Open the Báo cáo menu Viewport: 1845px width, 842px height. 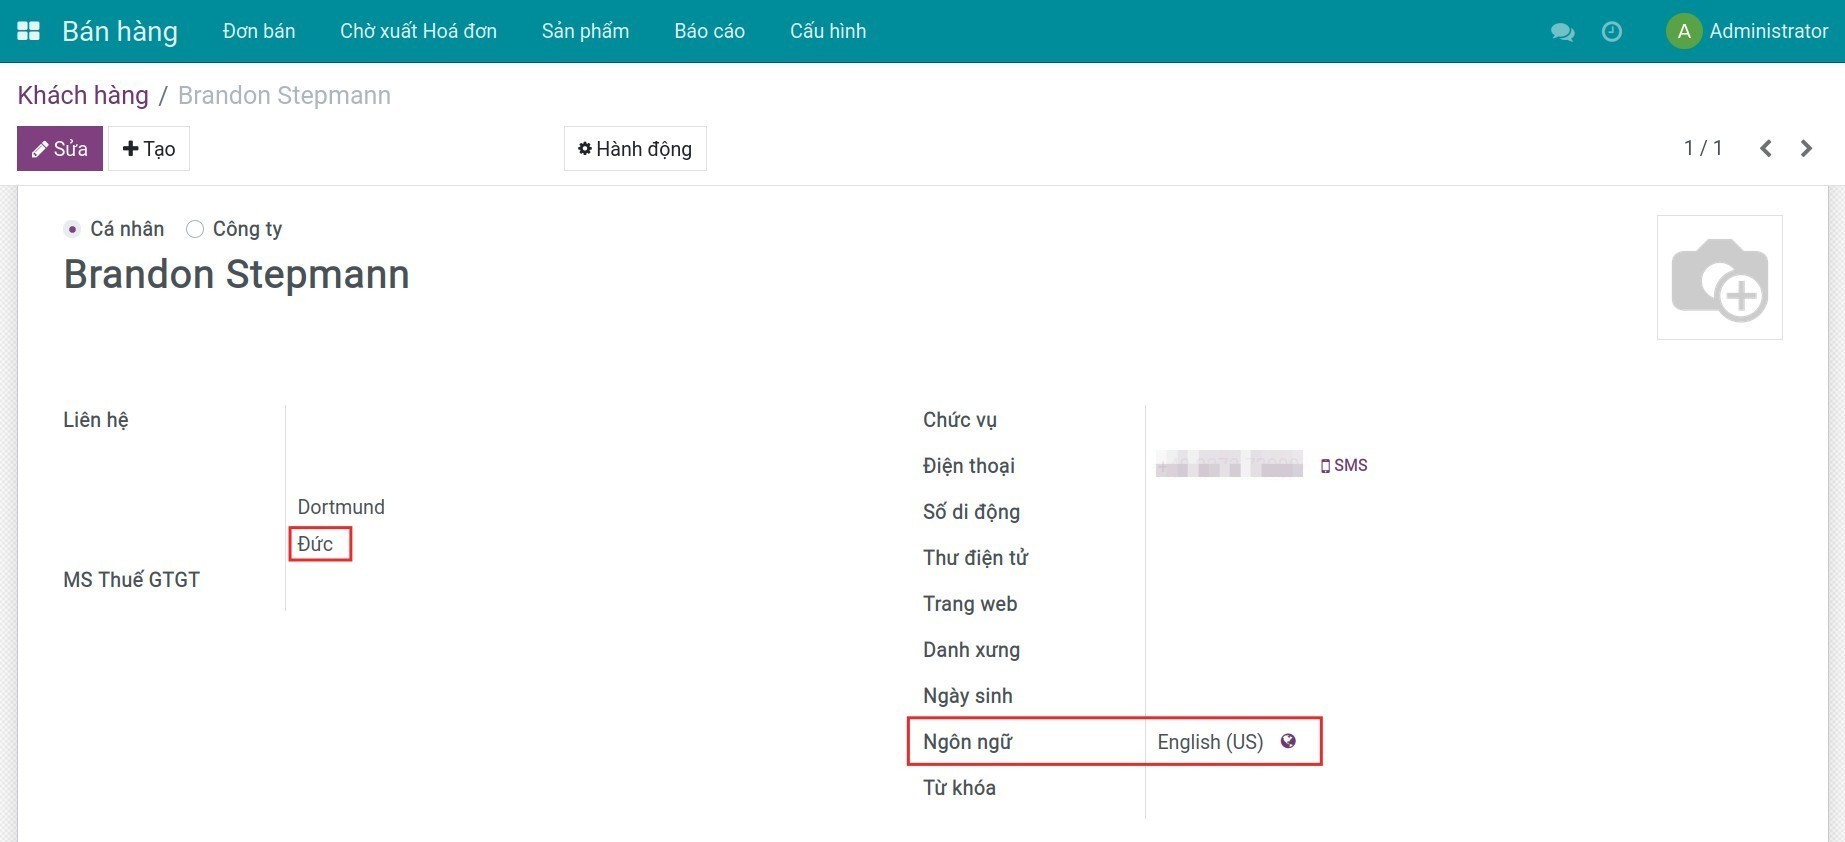tap(709, 31)
